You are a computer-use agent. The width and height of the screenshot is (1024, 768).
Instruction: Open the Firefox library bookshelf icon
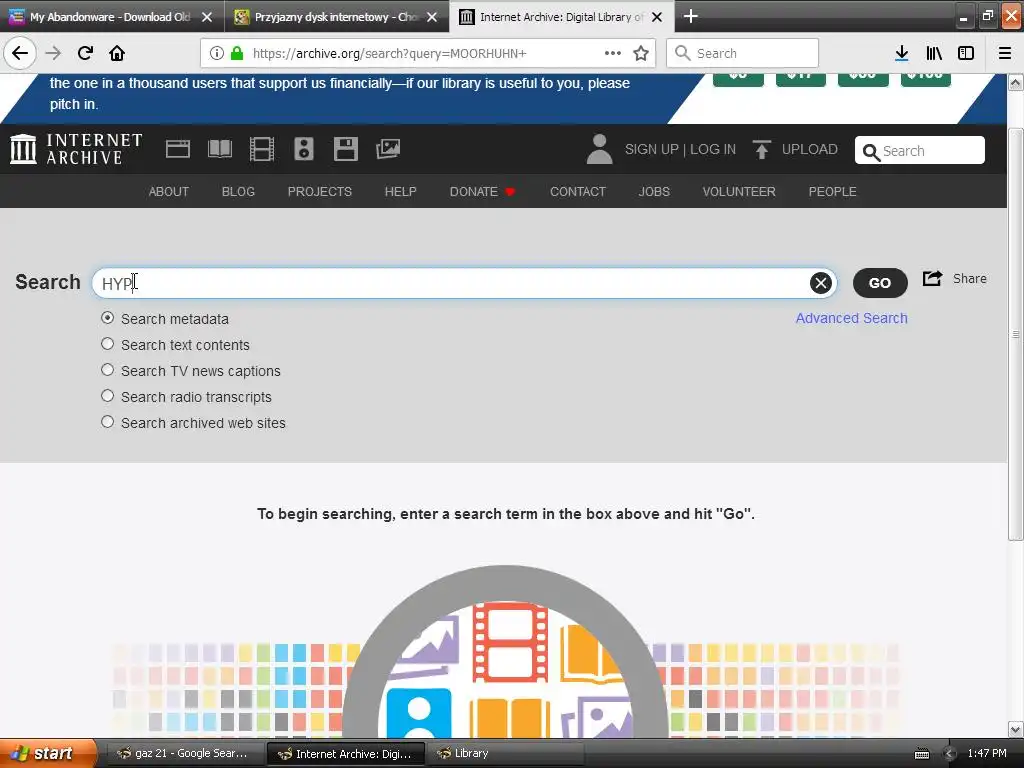[x=934, y=53]
